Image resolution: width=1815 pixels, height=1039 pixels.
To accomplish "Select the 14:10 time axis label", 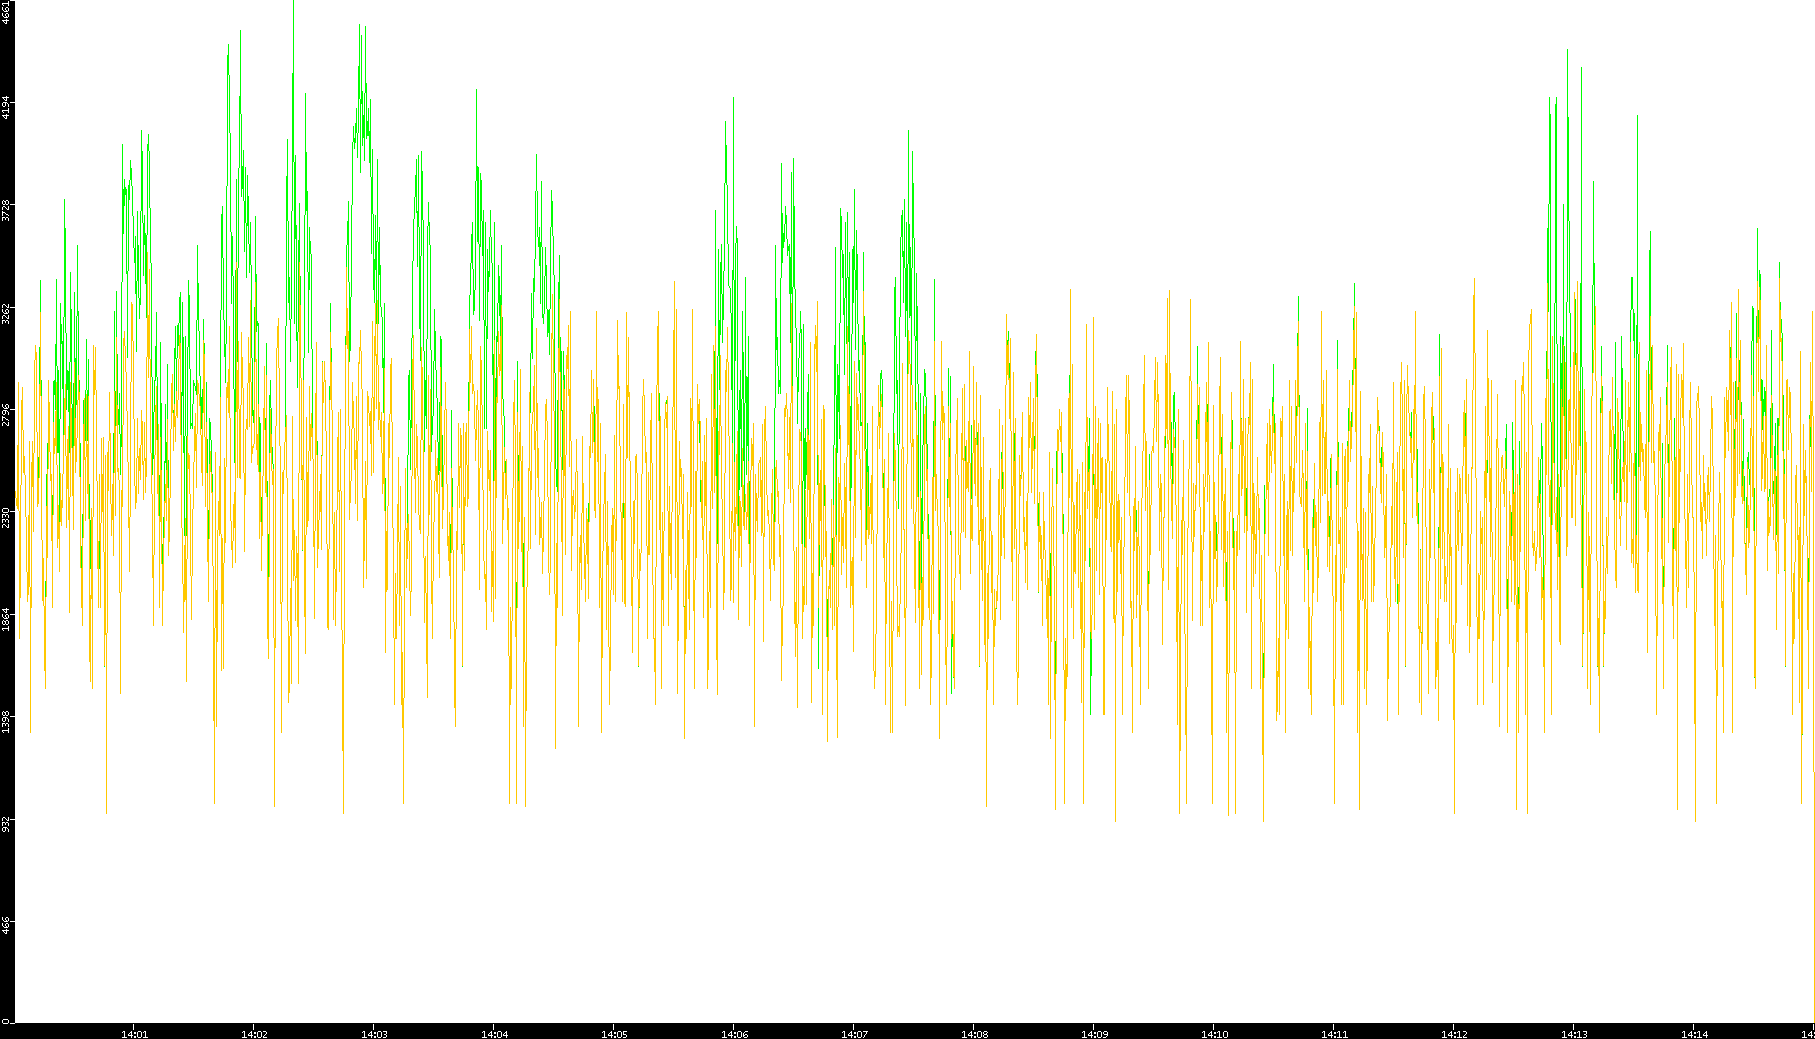I will coord(1214,1034).
